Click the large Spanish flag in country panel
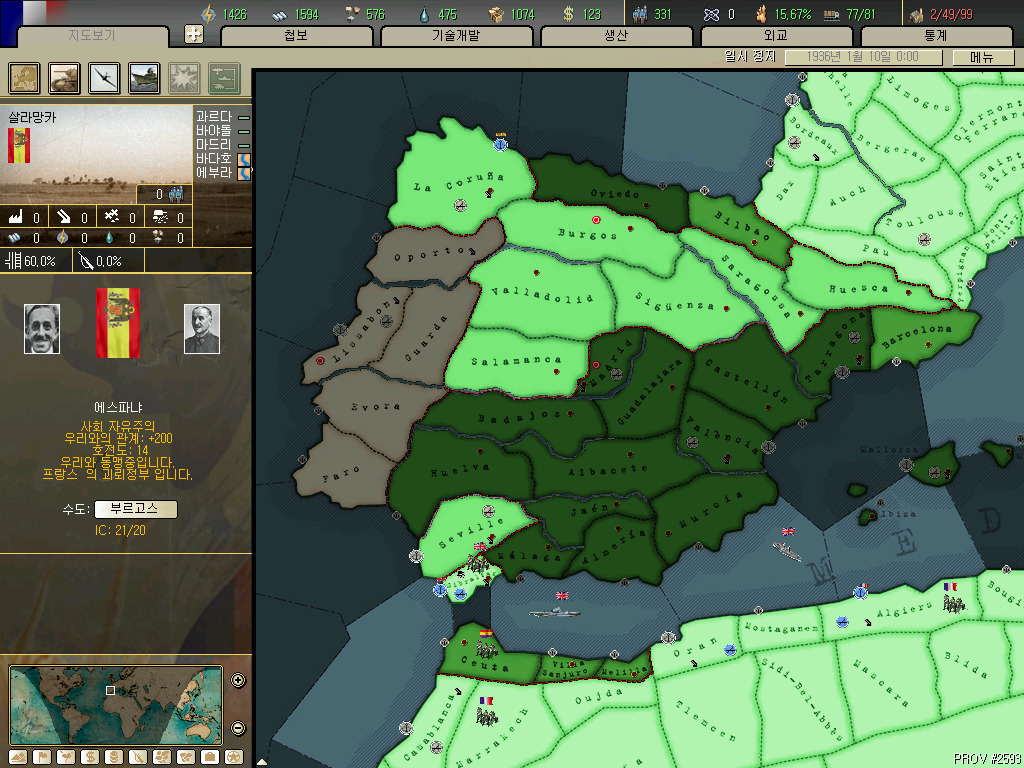 coord(118,323)
